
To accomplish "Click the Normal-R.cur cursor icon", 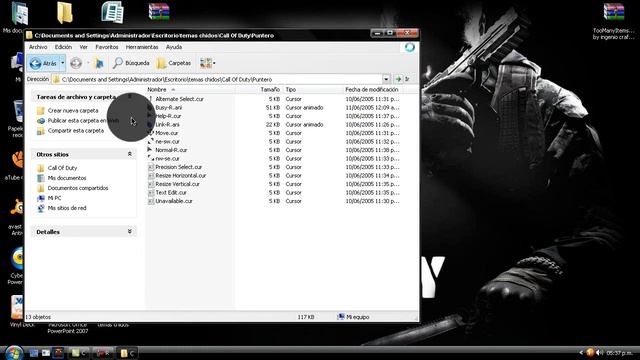I will tap(151, 150).
